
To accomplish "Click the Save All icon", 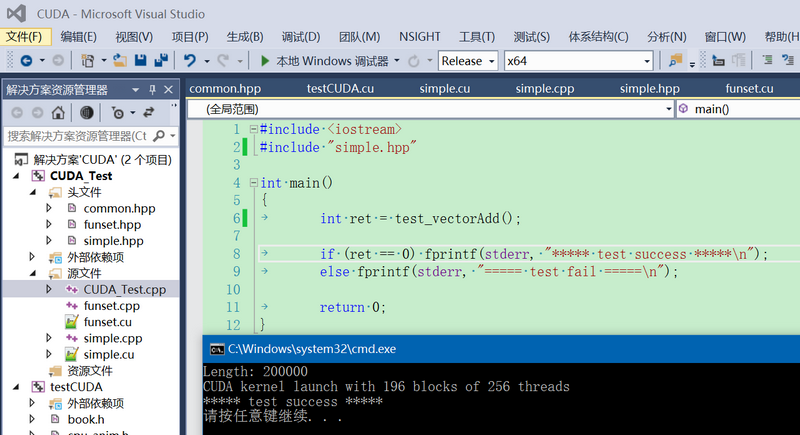I will point(161,61).
